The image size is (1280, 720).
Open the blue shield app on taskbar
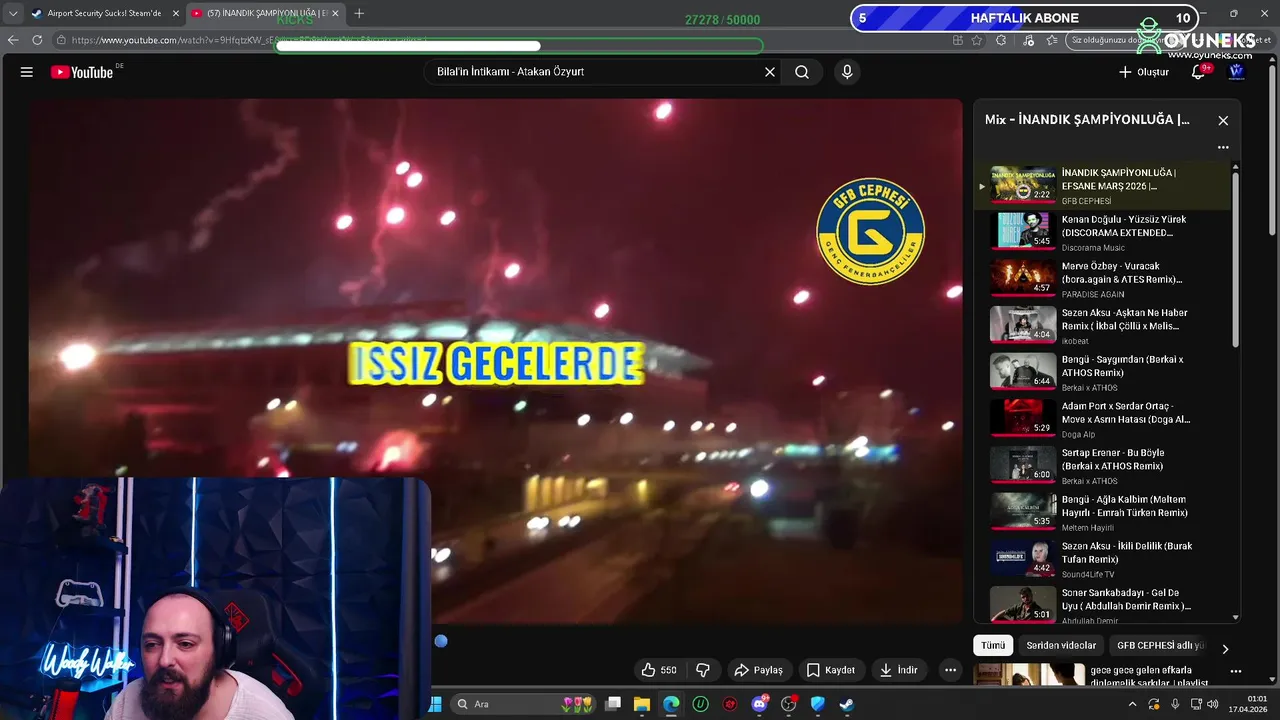(x=818, y=704)
